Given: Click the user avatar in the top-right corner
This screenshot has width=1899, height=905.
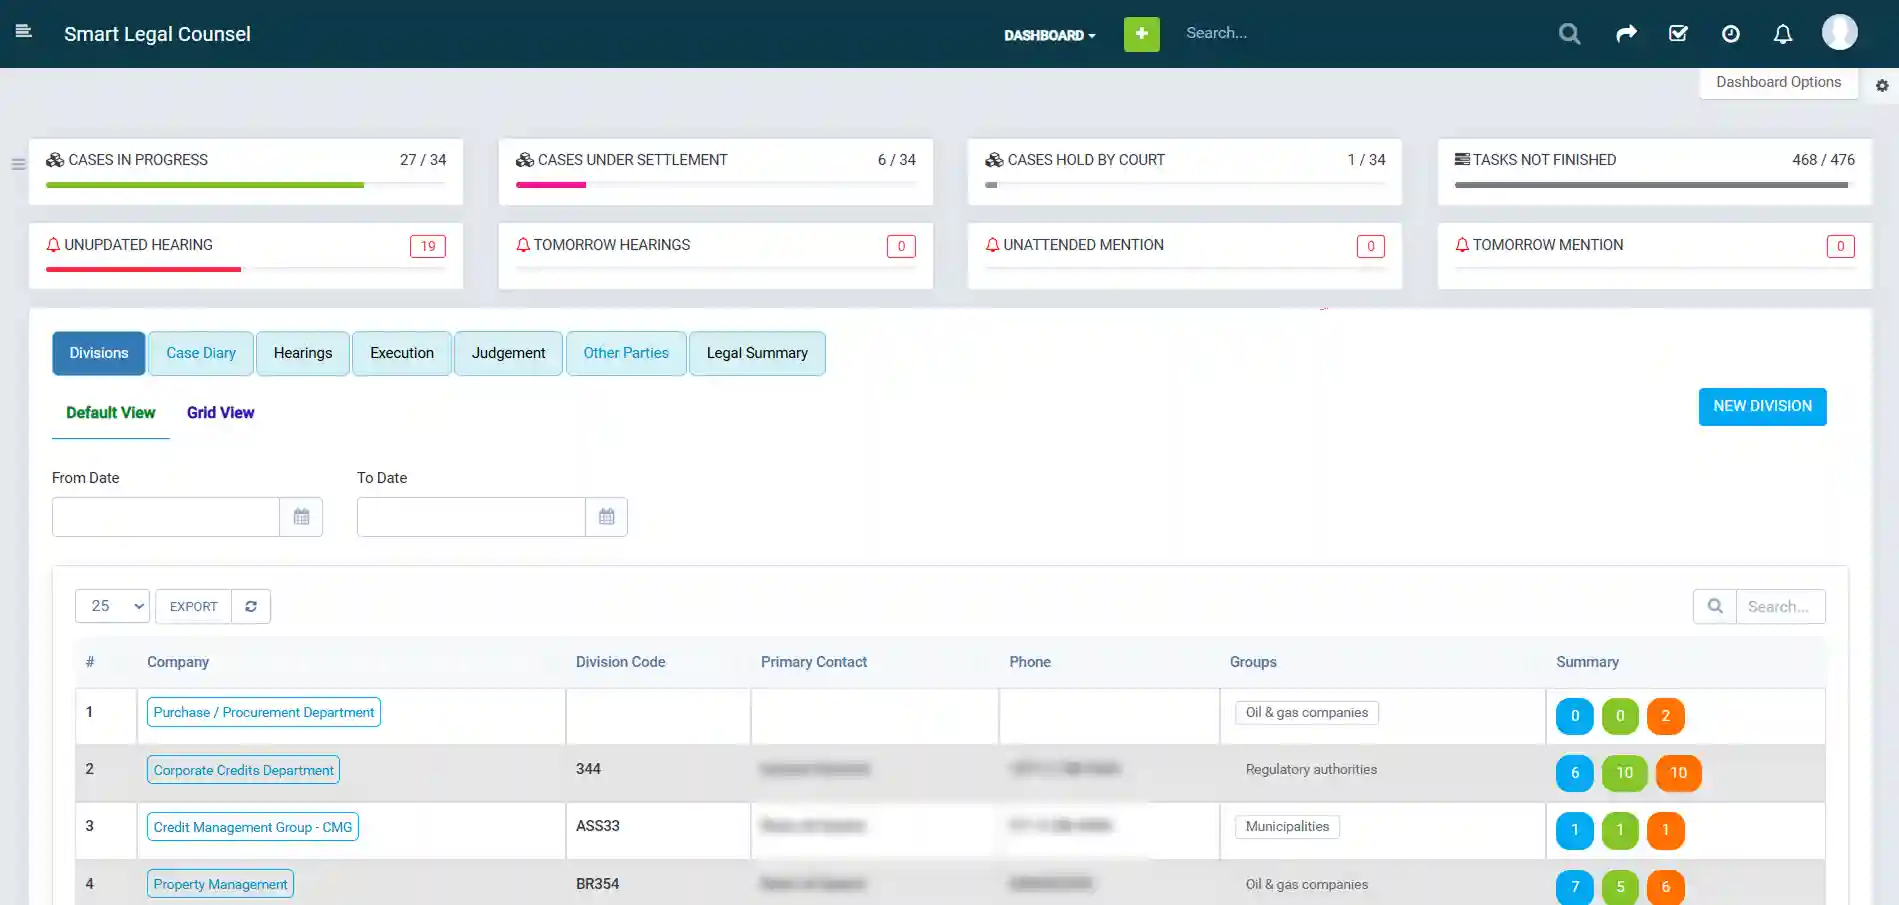Looking at the screenshot, I should [x=1840, y=31].
